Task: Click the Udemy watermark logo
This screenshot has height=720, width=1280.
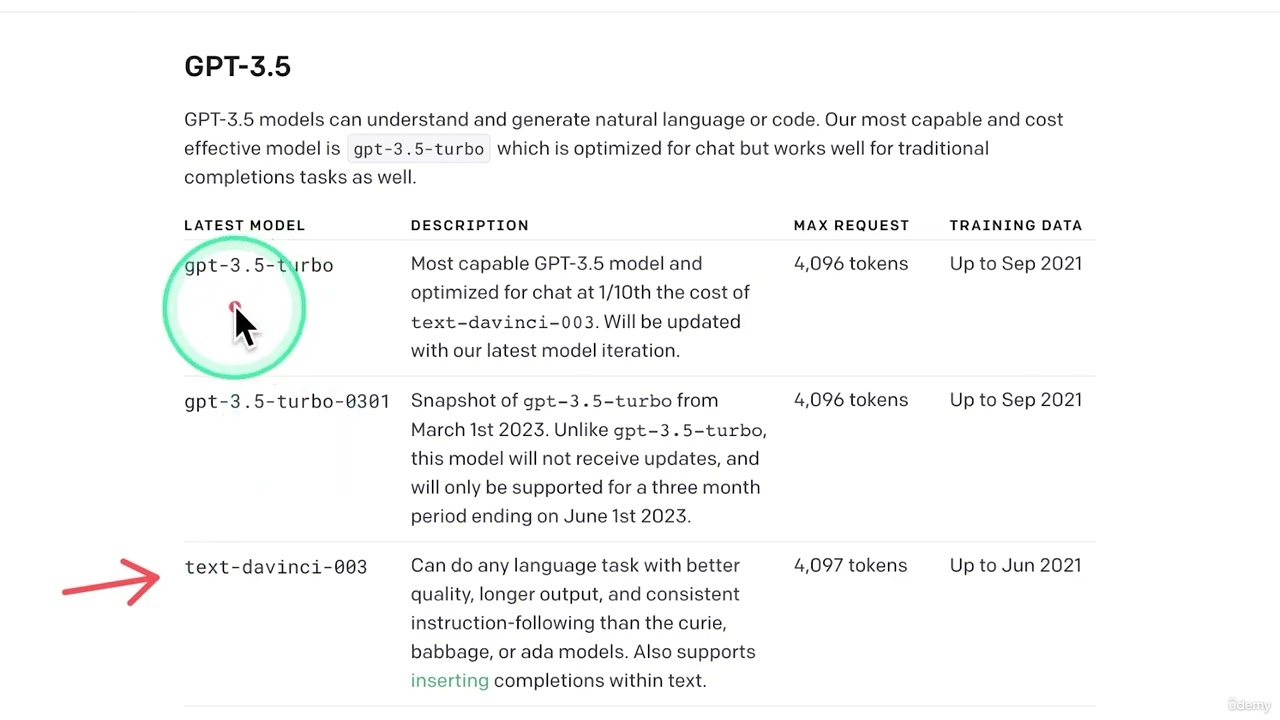Action: pos(1249,705)
